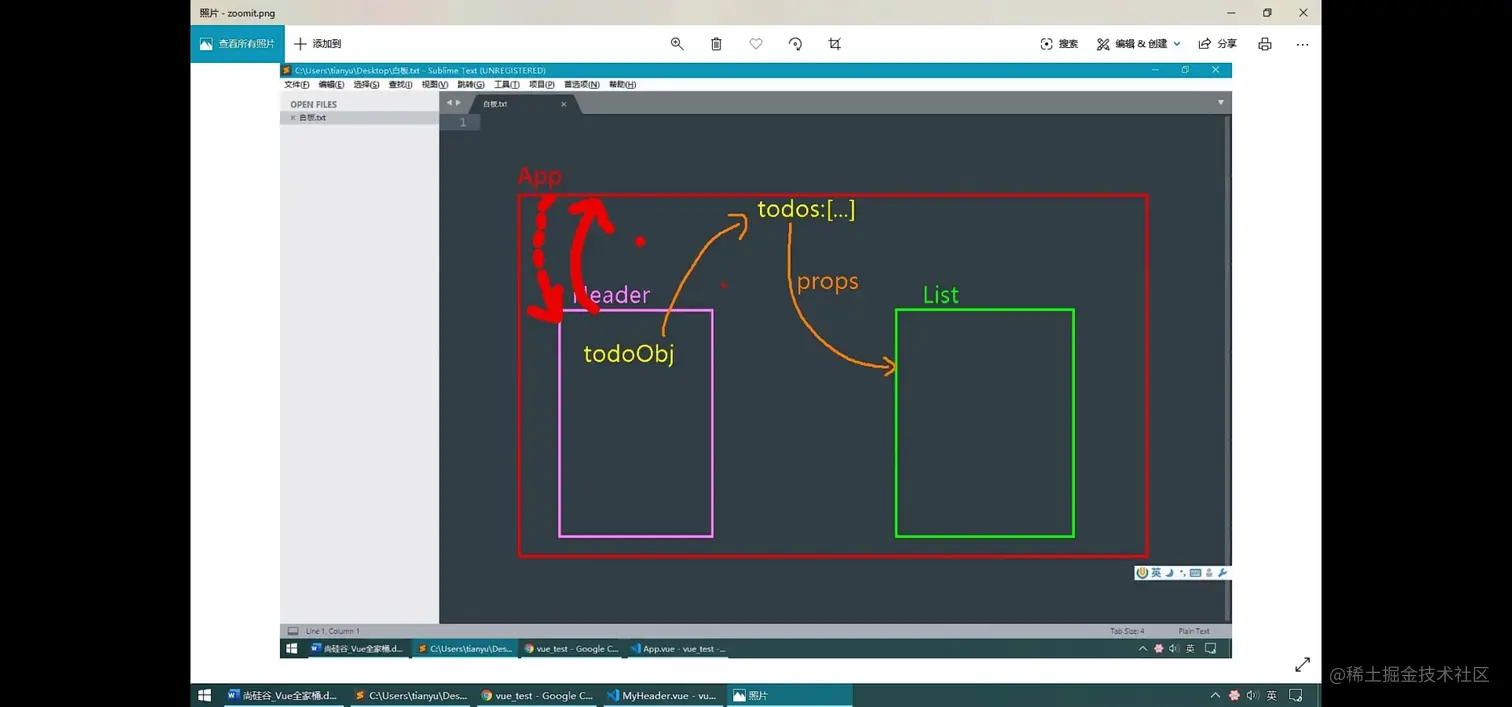Image resolution: width=1512 pixels, height=707 pixels.
Task: Open 项目(P) menu in pictured Sublime Text
Action: tap(542, 85)
